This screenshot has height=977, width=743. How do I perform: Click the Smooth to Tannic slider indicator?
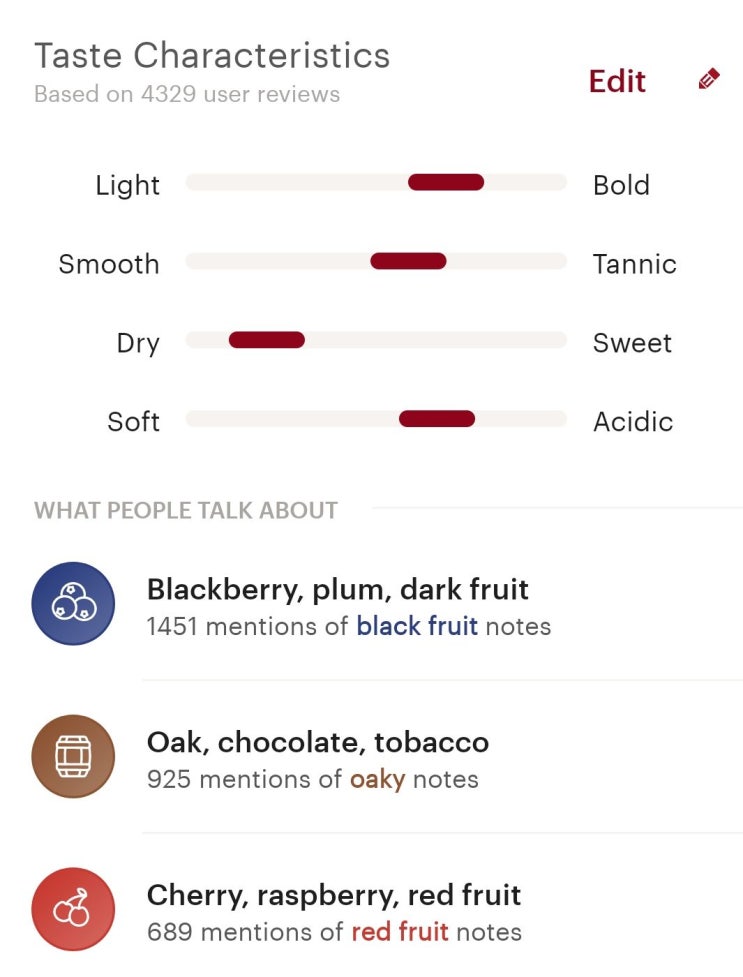point(408,261)
